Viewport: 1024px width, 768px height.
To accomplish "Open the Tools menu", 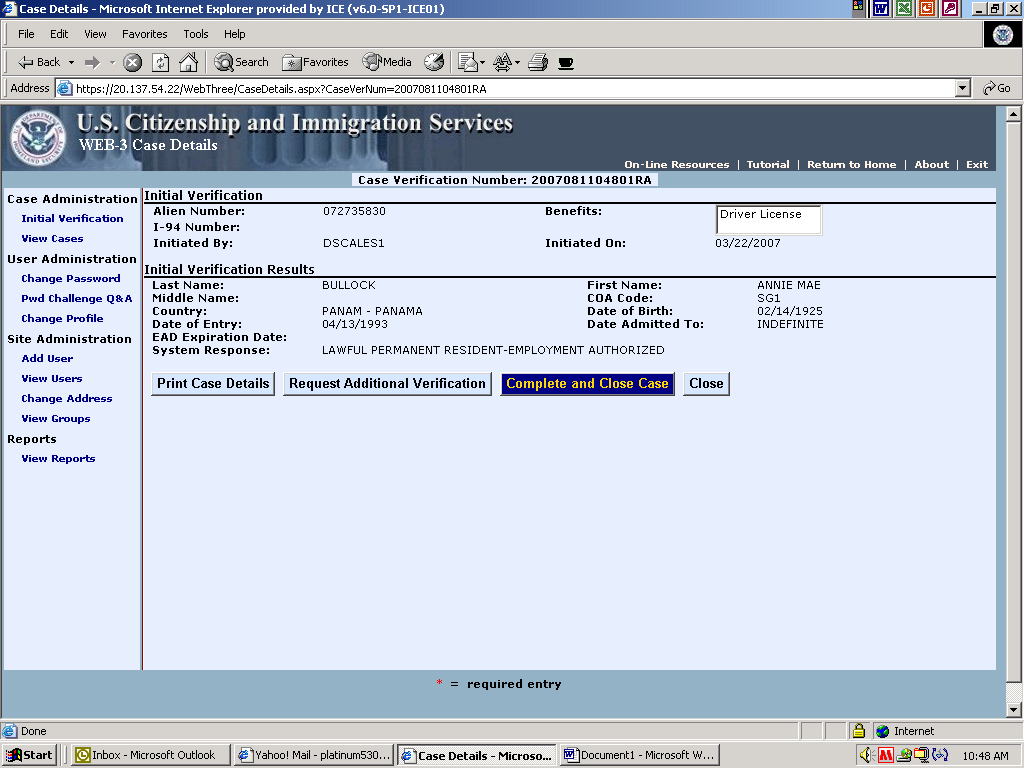I will 196,34.
